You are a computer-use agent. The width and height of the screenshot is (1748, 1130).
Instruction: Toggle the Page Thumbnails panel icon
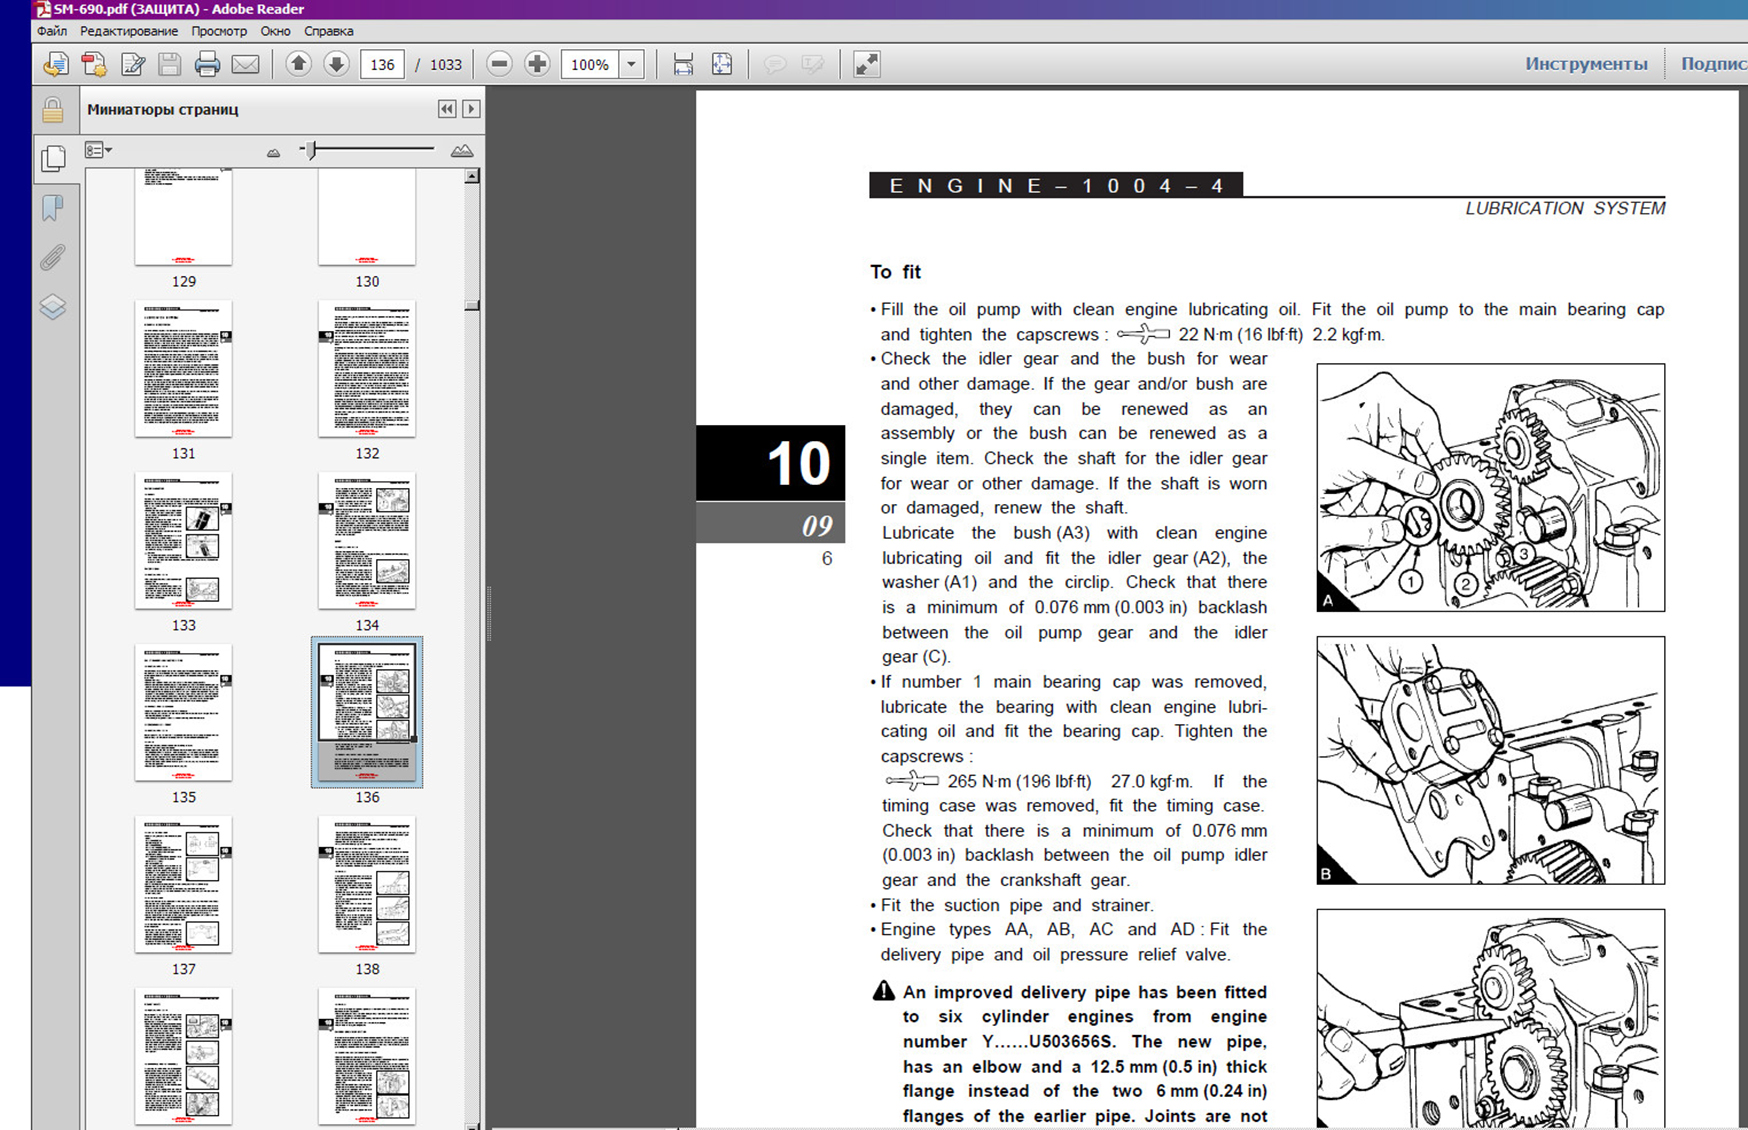pos(53,158)
